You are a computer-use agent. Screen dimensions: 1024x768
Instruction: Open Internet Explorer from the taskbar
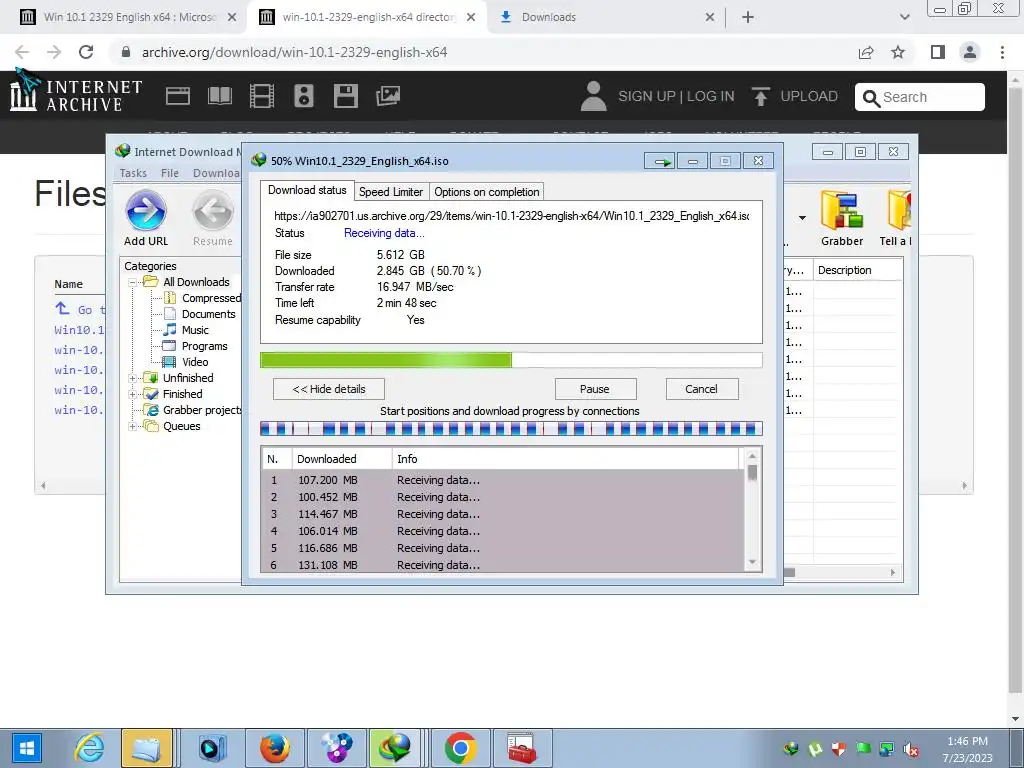[x=89, y=748]
